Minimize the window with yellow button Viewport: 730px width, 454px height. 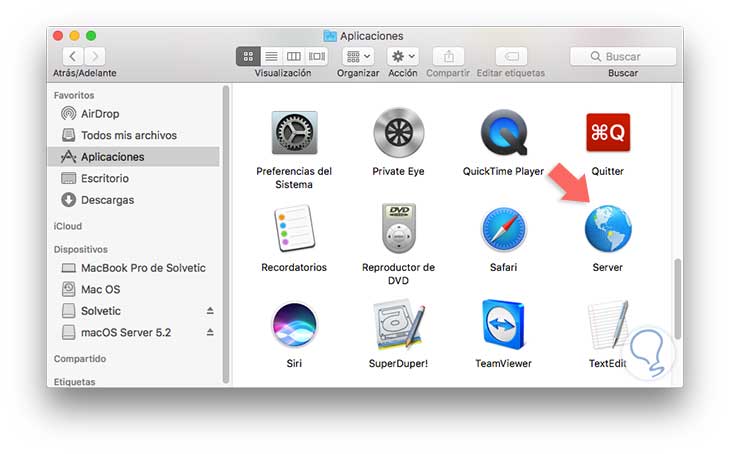pyautogui.click(x=74, y=36)
